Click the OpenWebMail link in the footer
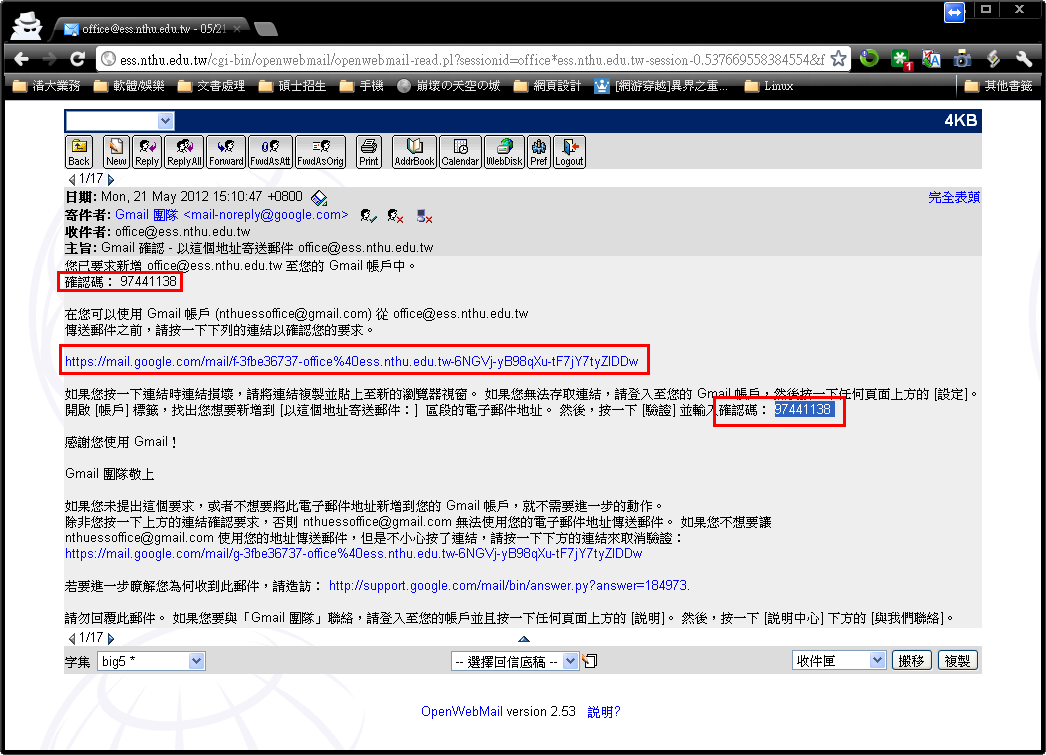Viewport: 1046px width, 755px height. [462, 712]
